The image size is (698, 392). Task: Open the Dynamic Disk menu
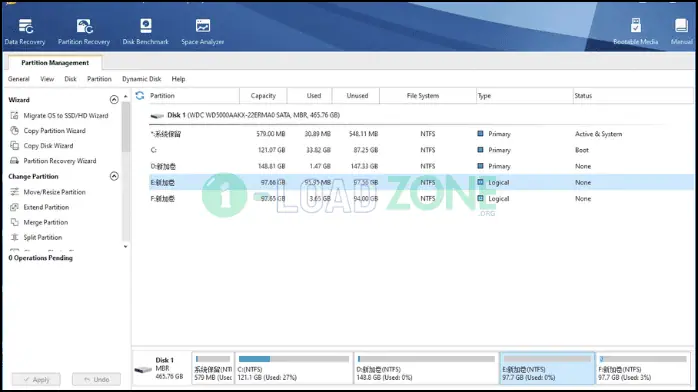142,79
